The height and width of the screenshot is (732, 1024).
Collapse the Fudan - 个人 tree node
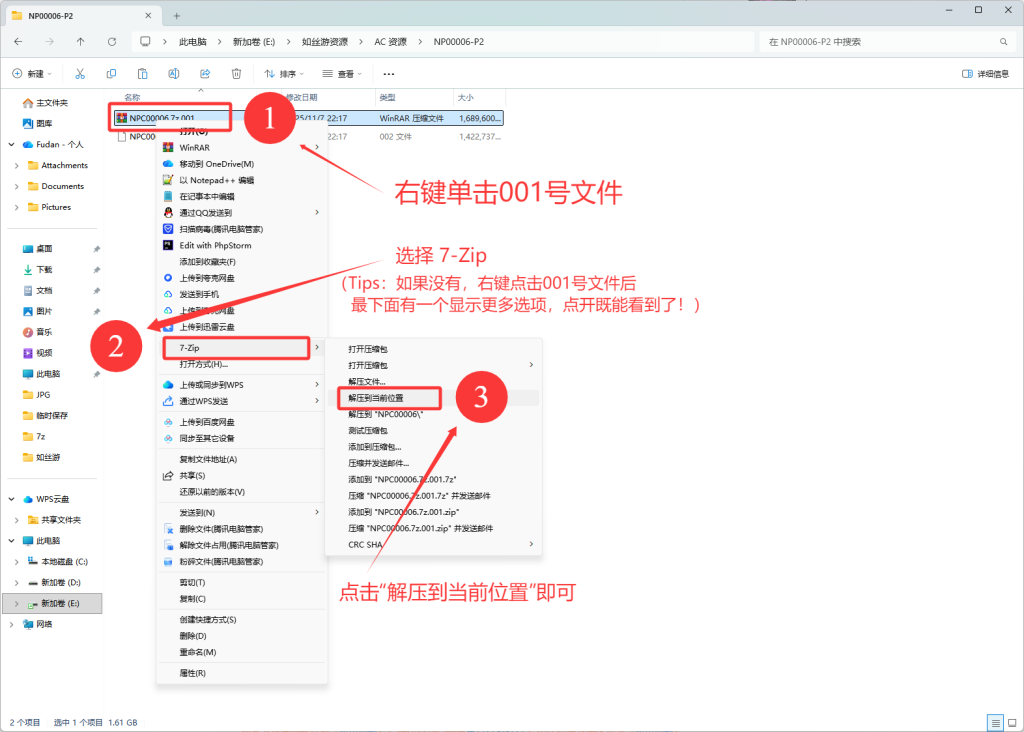point(11,145)
